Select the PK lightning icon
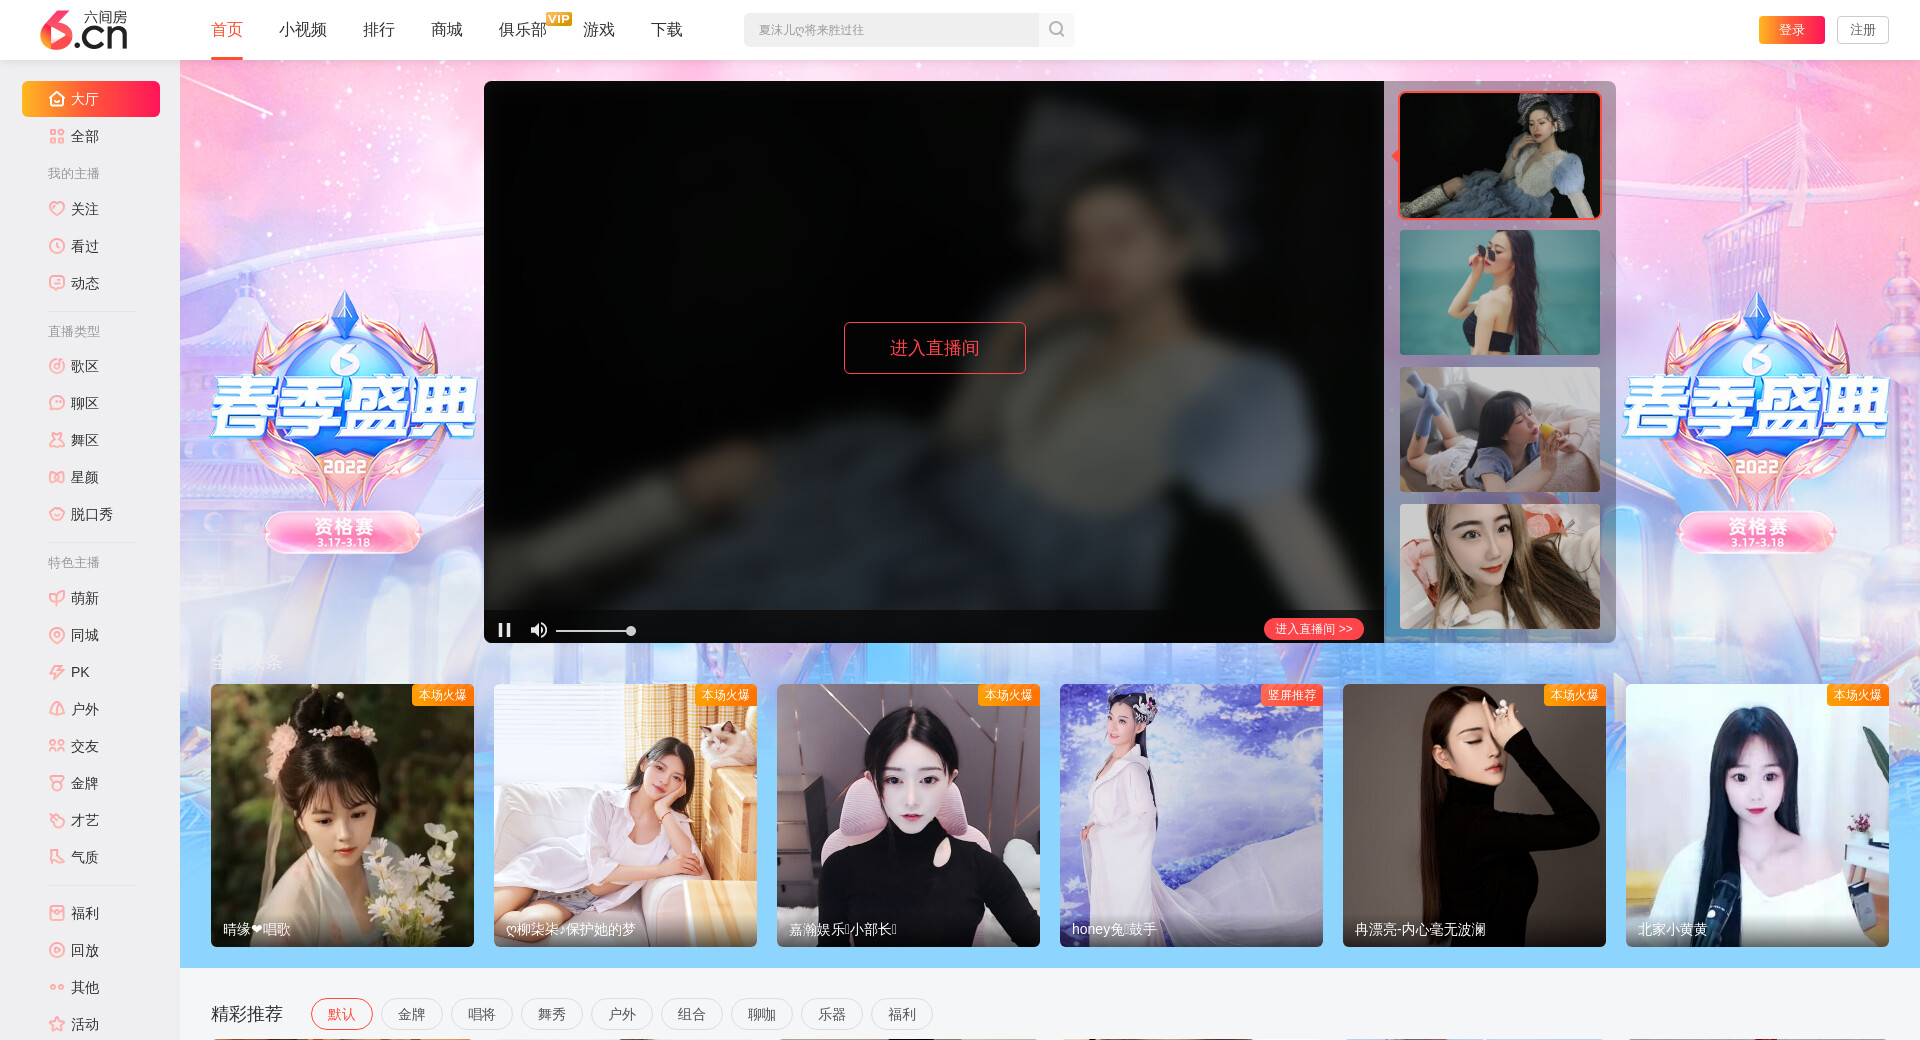 click(57, 672)
